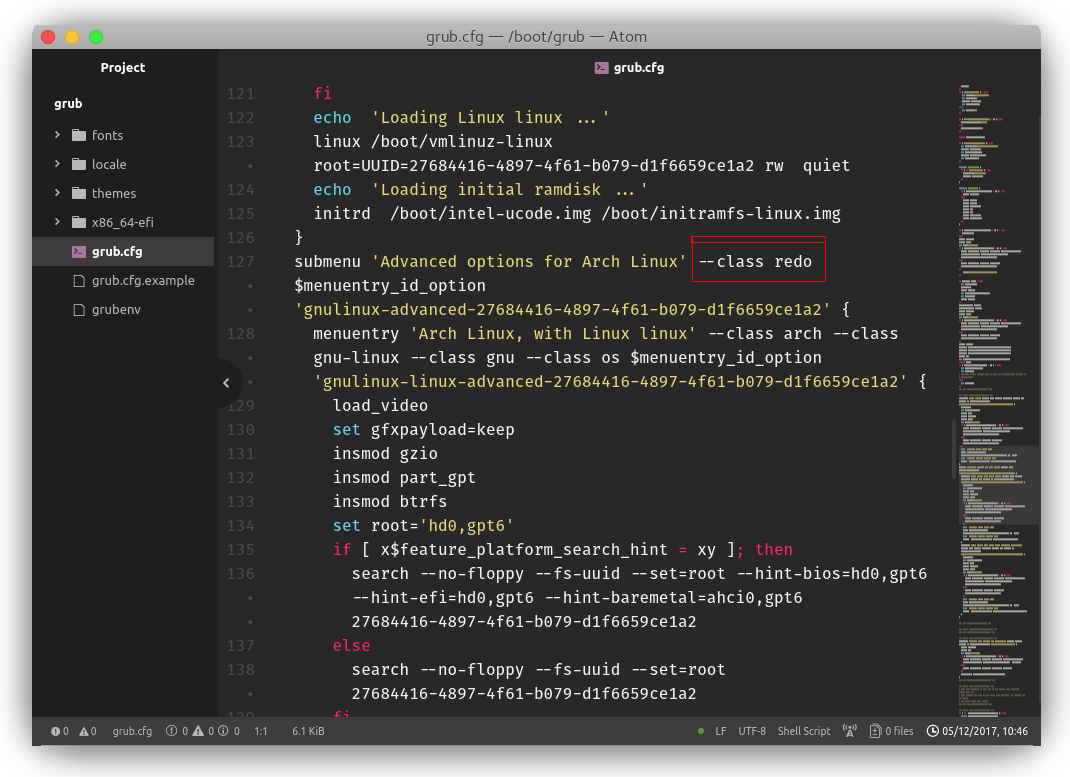1070x777 pixels.
Task: Click 'insmod btrfs' line
Action: tap(390, 501)
